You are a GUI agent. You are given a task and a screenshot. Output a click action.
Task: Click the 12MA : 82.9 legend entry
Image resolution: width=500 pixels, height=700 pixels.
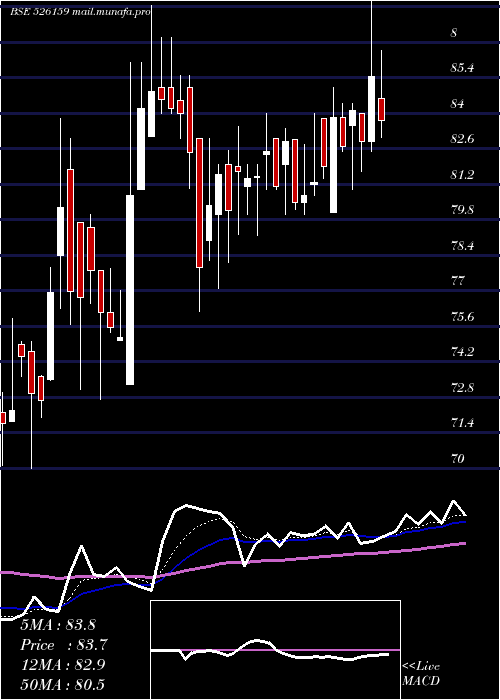[x=63, y=665]
